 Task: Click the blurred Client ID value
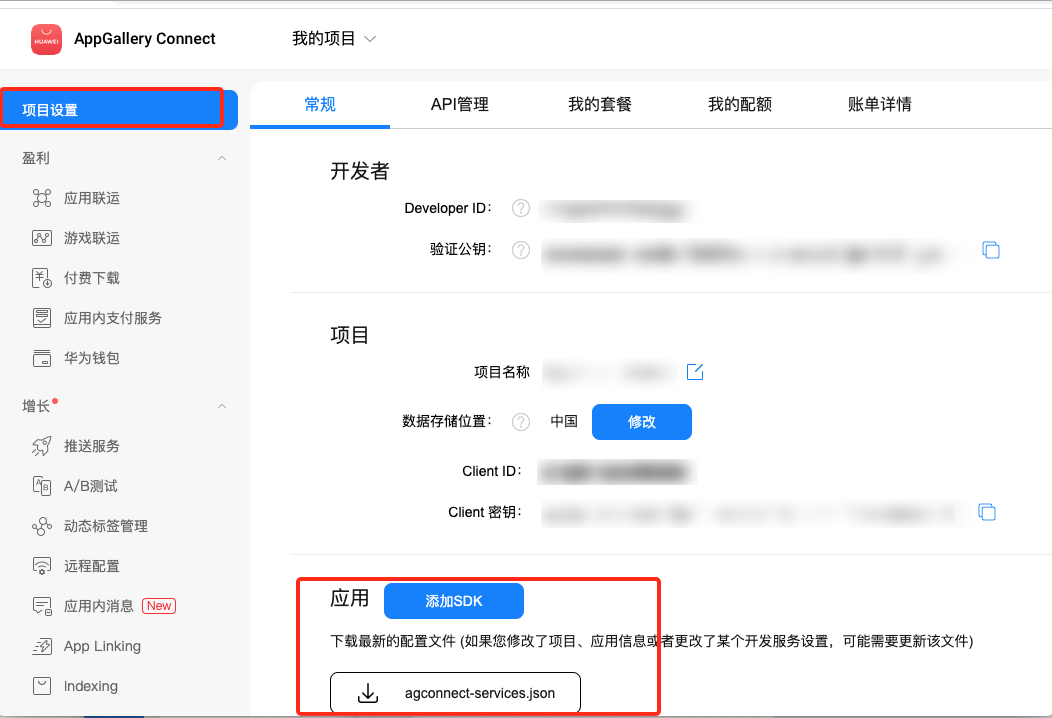coord(617,472)
